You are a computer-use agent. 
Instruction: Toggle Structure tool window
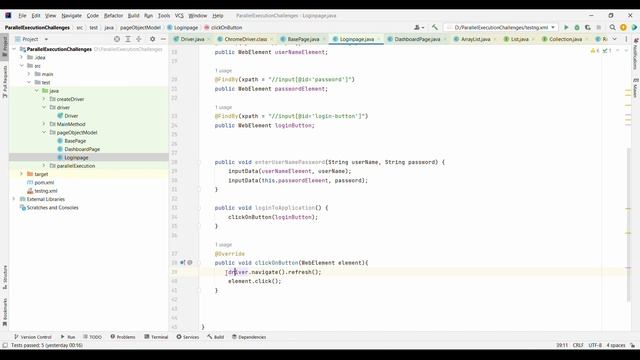pyautogui.click(x=4, y=278)
